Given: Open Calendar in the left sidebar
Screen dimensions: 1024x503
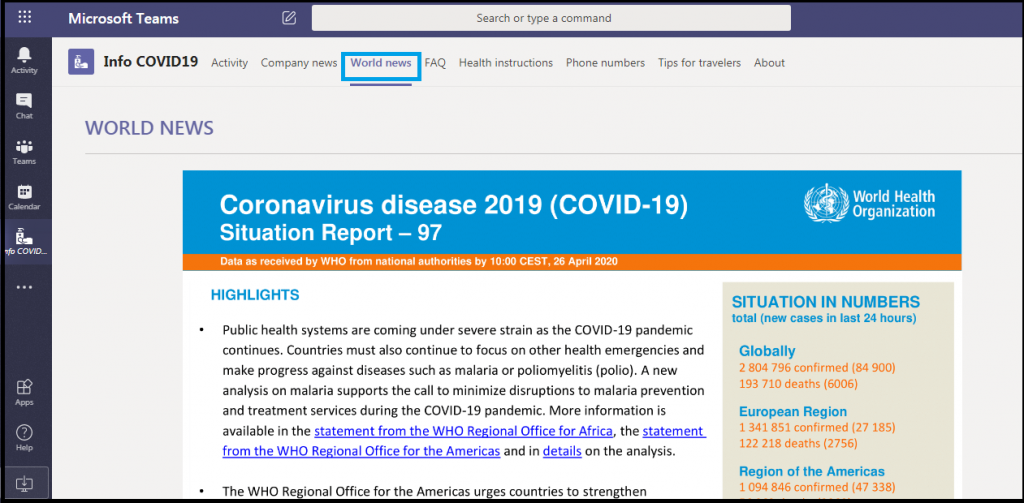Looking at the screenshot, I should pyautogui.click(x=24, y=197).
